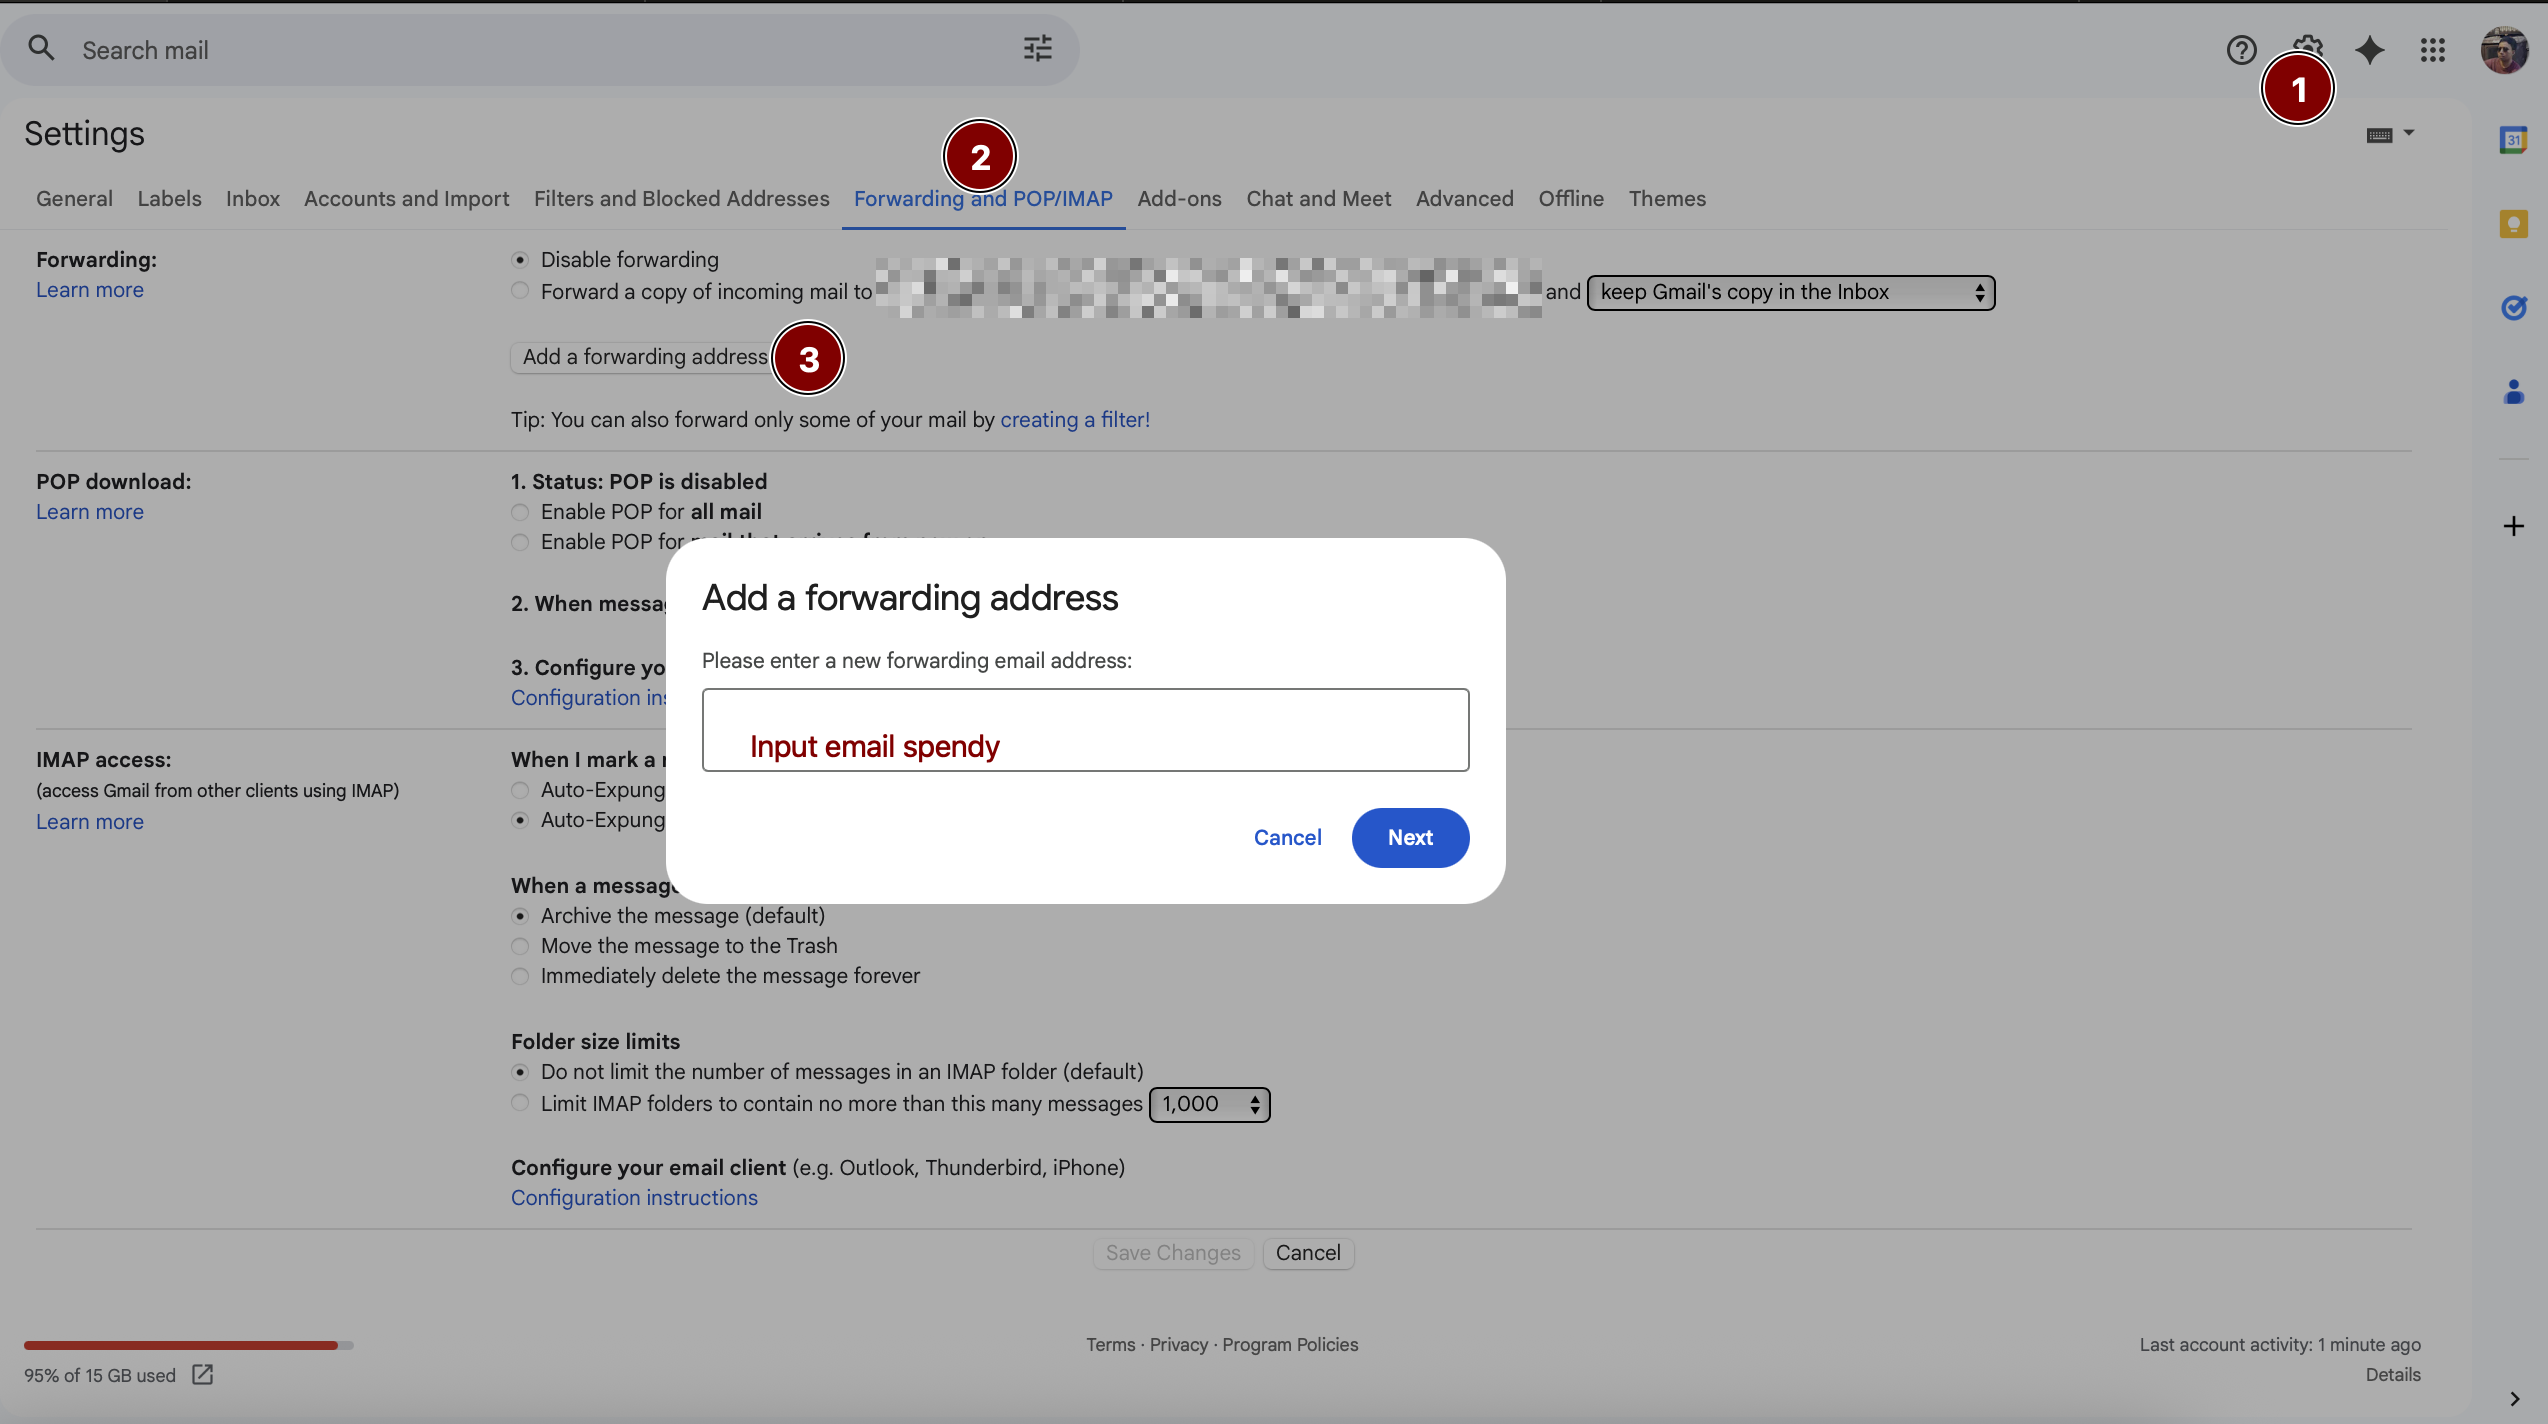Open Google Keep side panel icon

(2513, 223)
